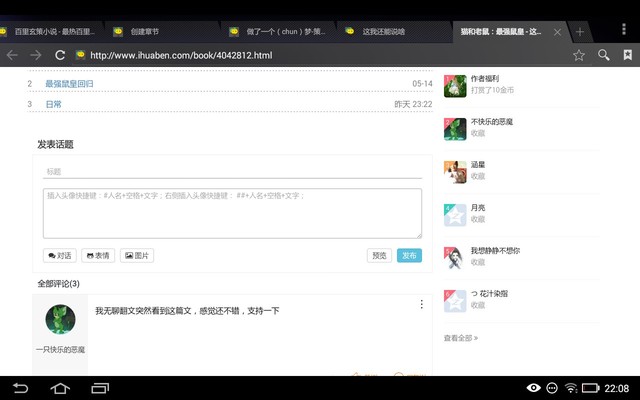Close the active 猫和老鼠 tab
This screenshot has height=400, width=640.
558,32
